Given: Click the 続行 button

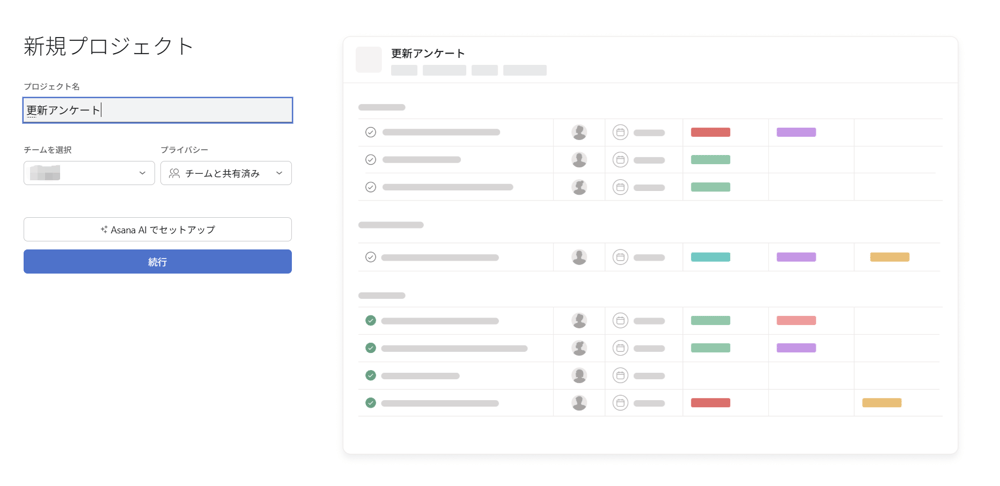Looking at the screenshot, I should pos(158,262).
